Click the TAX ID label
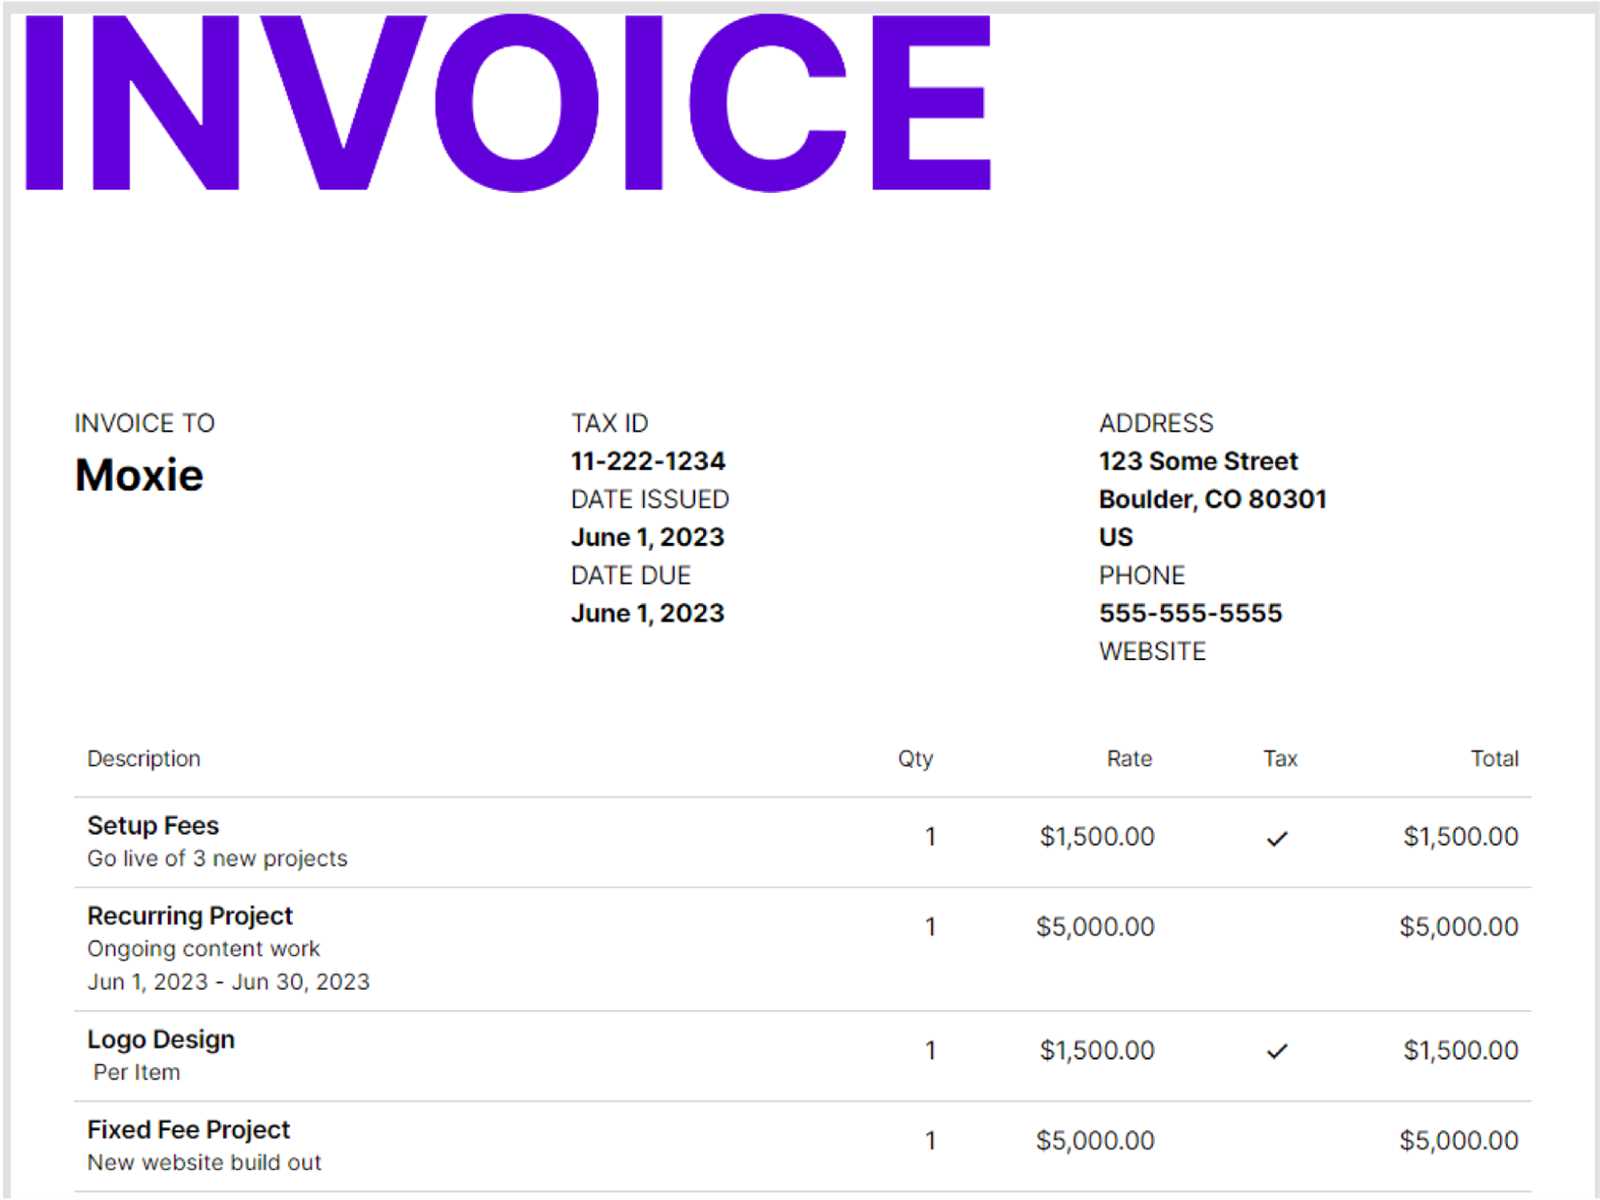Viewport: 1600px width, 1200px height. [610, 423]
